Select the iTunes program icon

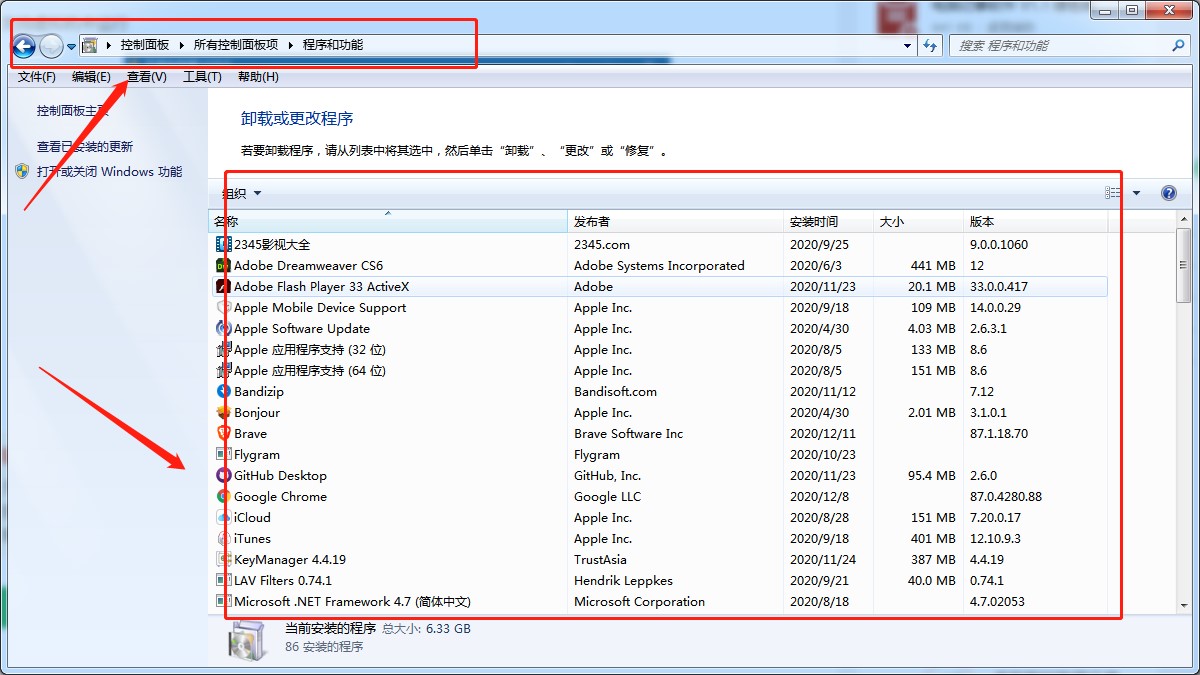pyautogui.click(x=224, y=538)
